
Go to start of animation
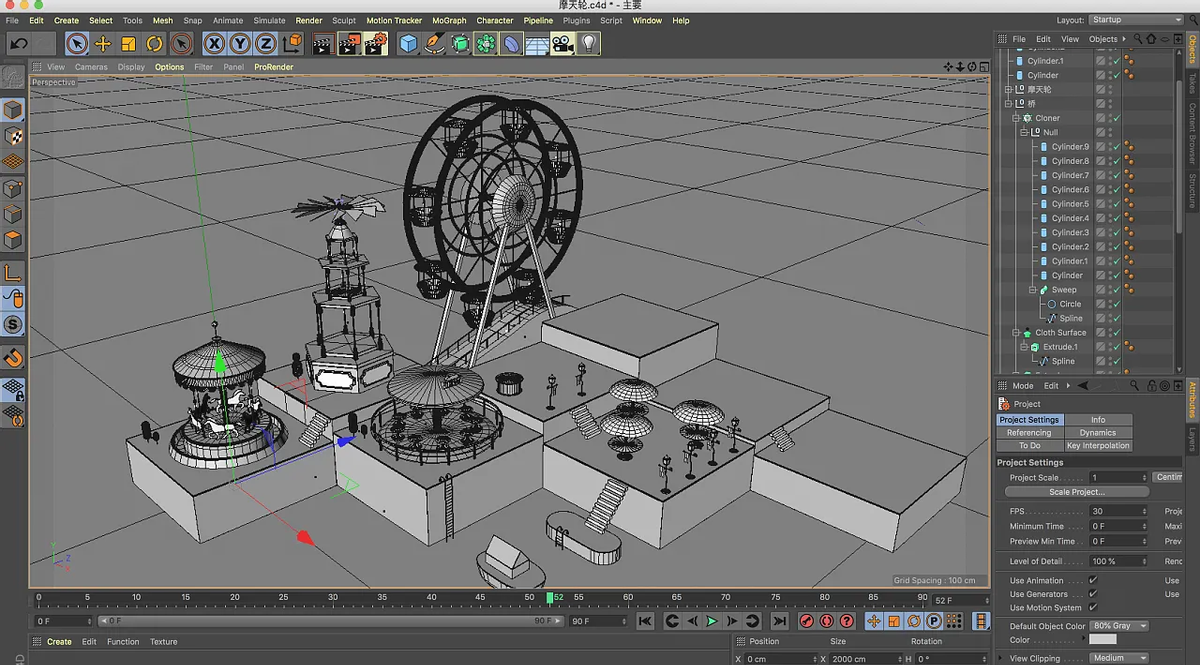(645, 621)
